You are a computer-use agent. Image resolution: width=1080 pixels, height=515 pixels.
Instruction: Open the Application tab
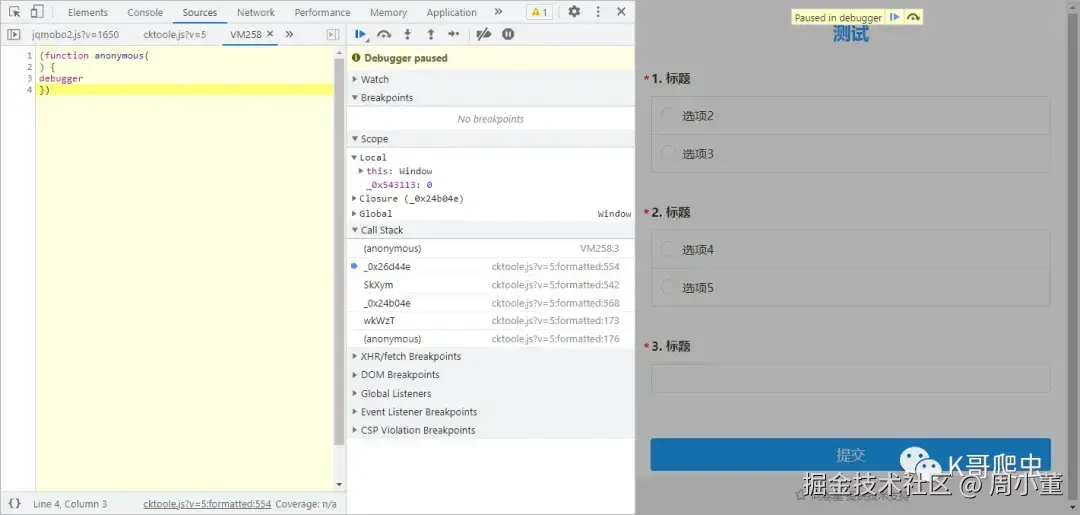pos(451,12)
